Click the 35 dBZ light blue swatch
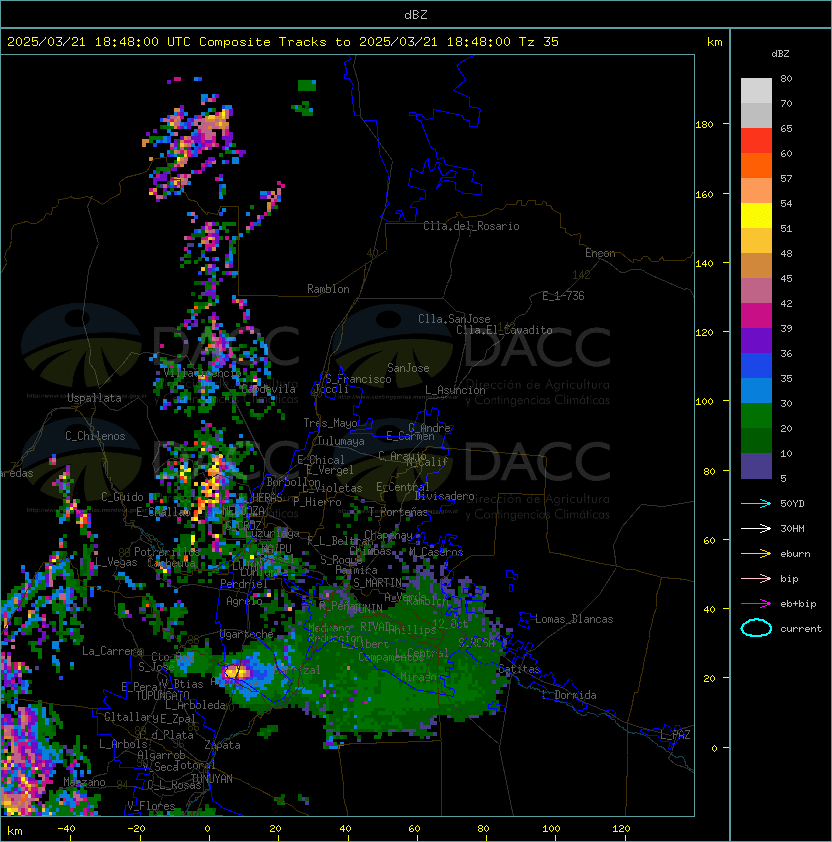The height and width of the screenshot is (842, 832). pos(756,390)
